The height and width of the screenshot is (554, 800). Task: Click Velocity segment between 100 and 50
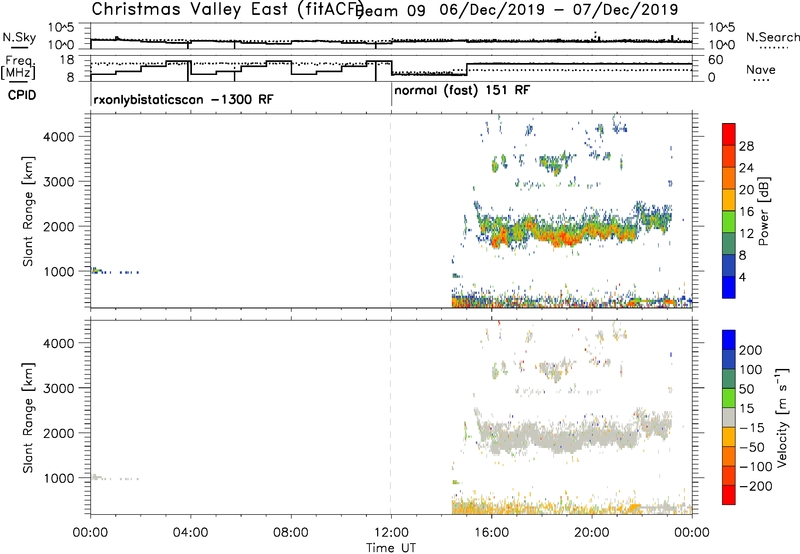729,379
